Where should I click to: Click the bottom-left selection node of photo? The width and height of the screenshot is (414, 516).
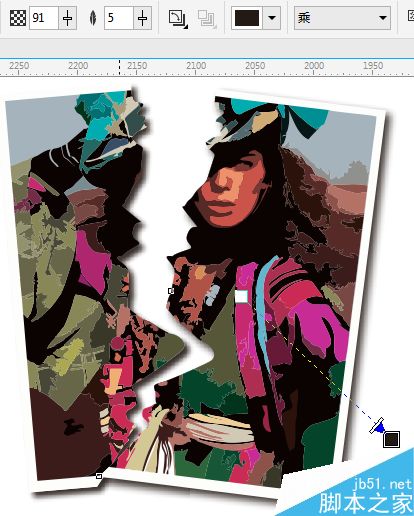click(x=99, y=476)
